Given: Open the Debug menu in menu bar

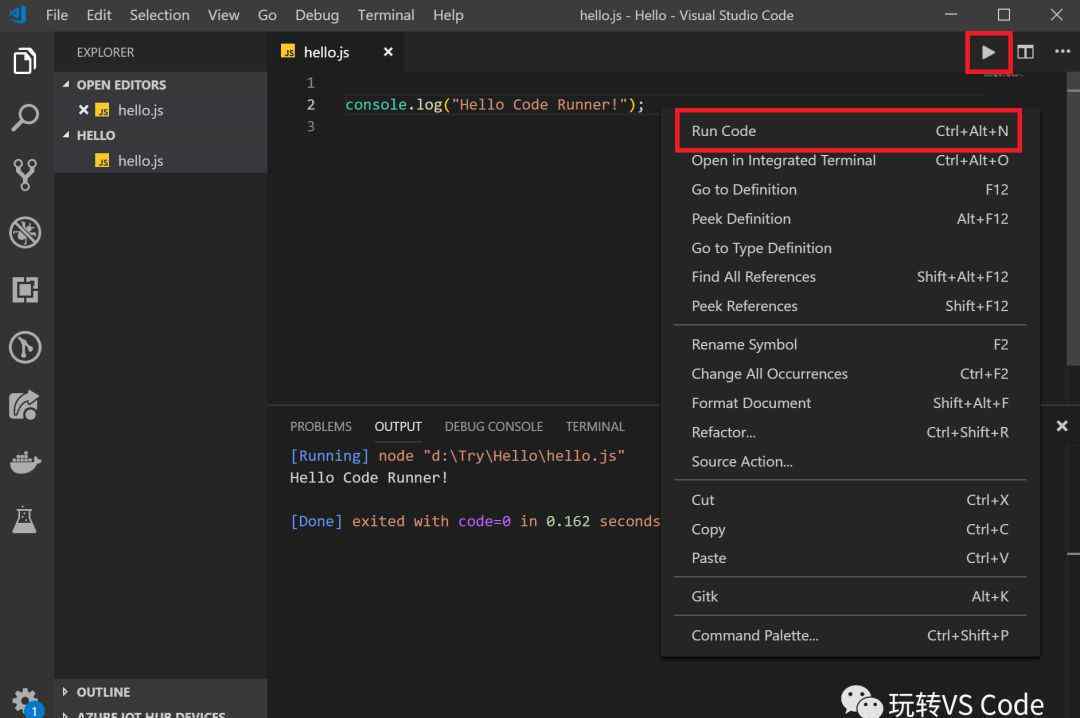Looking at the screenshot, I should click(x=316, y=15).
